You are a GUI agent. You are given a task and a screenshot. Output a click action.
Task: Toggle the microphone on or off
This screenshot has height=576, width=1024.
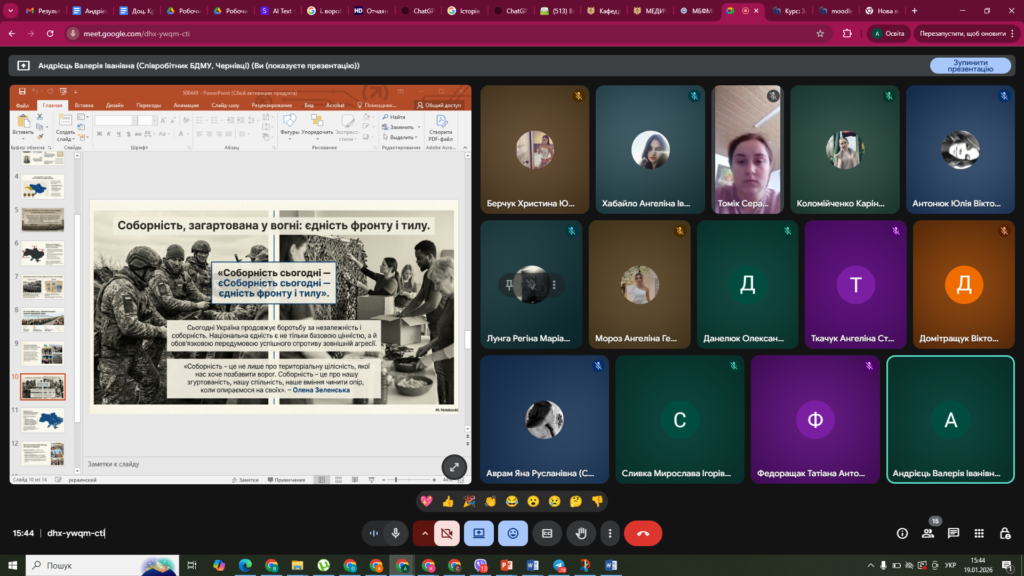tap(396, 533)
